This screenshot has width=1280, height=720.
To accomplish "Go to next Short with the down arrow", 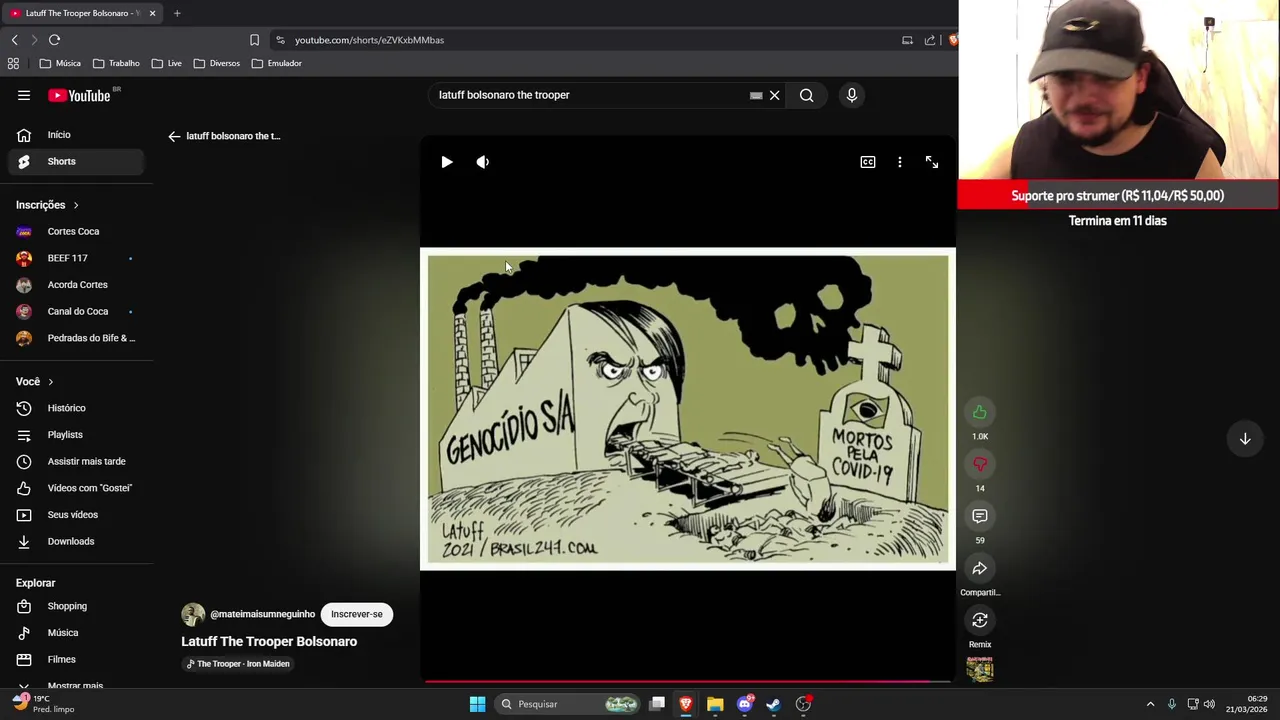I will [x=1245, y=439].
